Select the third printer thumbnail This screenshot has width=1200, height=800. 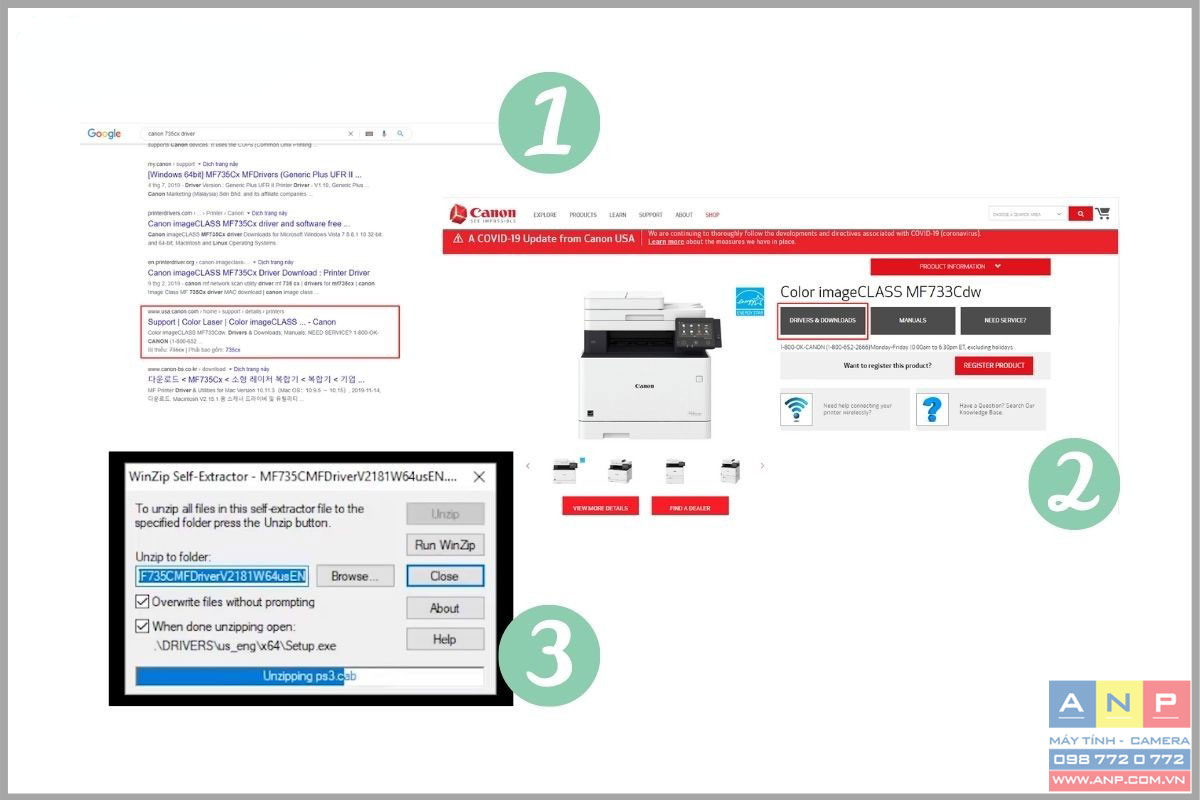click(676, 470)
